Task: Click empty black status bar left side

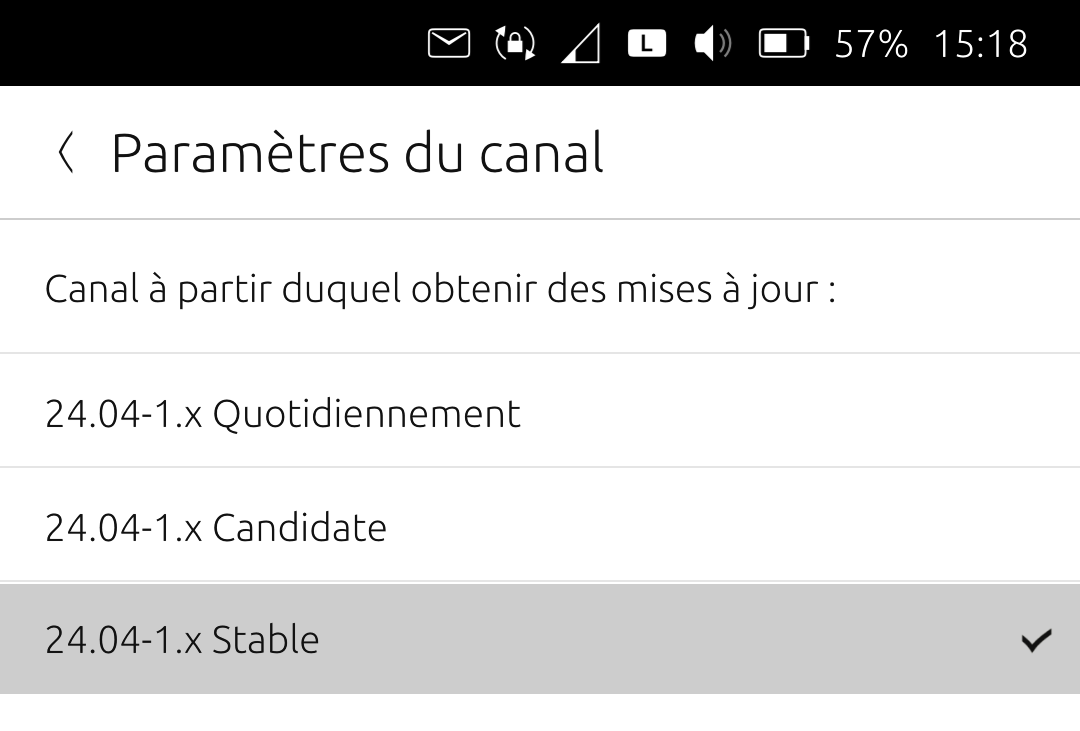Action: pos(200,44)
